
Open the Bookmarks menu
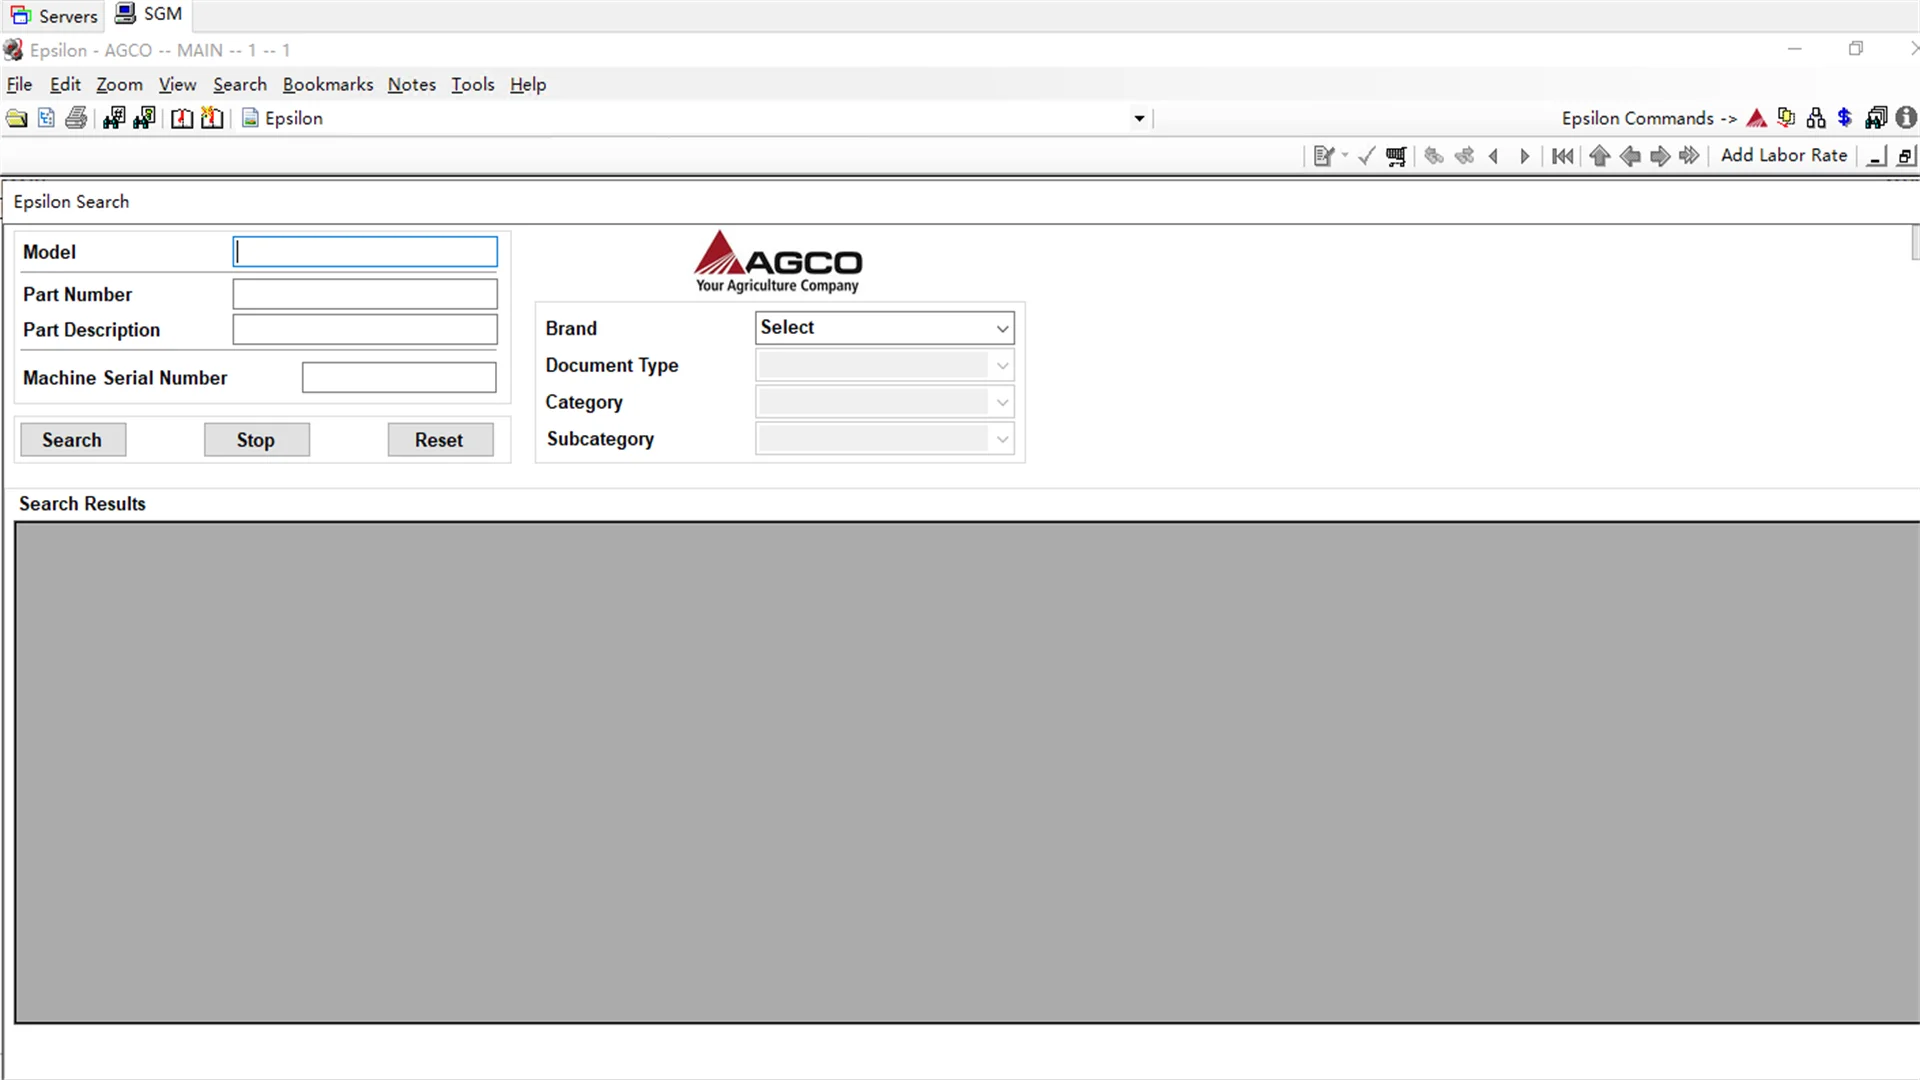[328, 85]
